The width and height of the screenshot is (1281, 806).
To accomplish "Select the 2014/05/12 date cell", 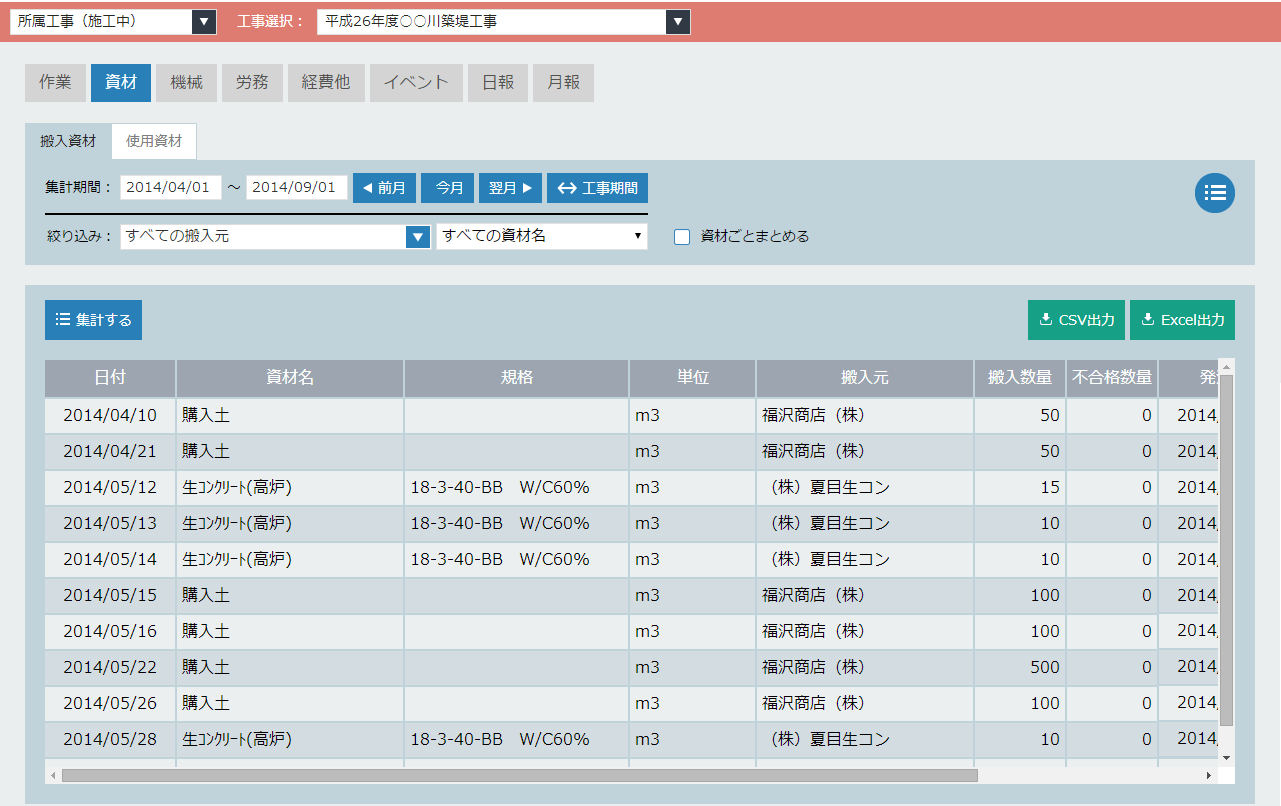I will 110,488.
